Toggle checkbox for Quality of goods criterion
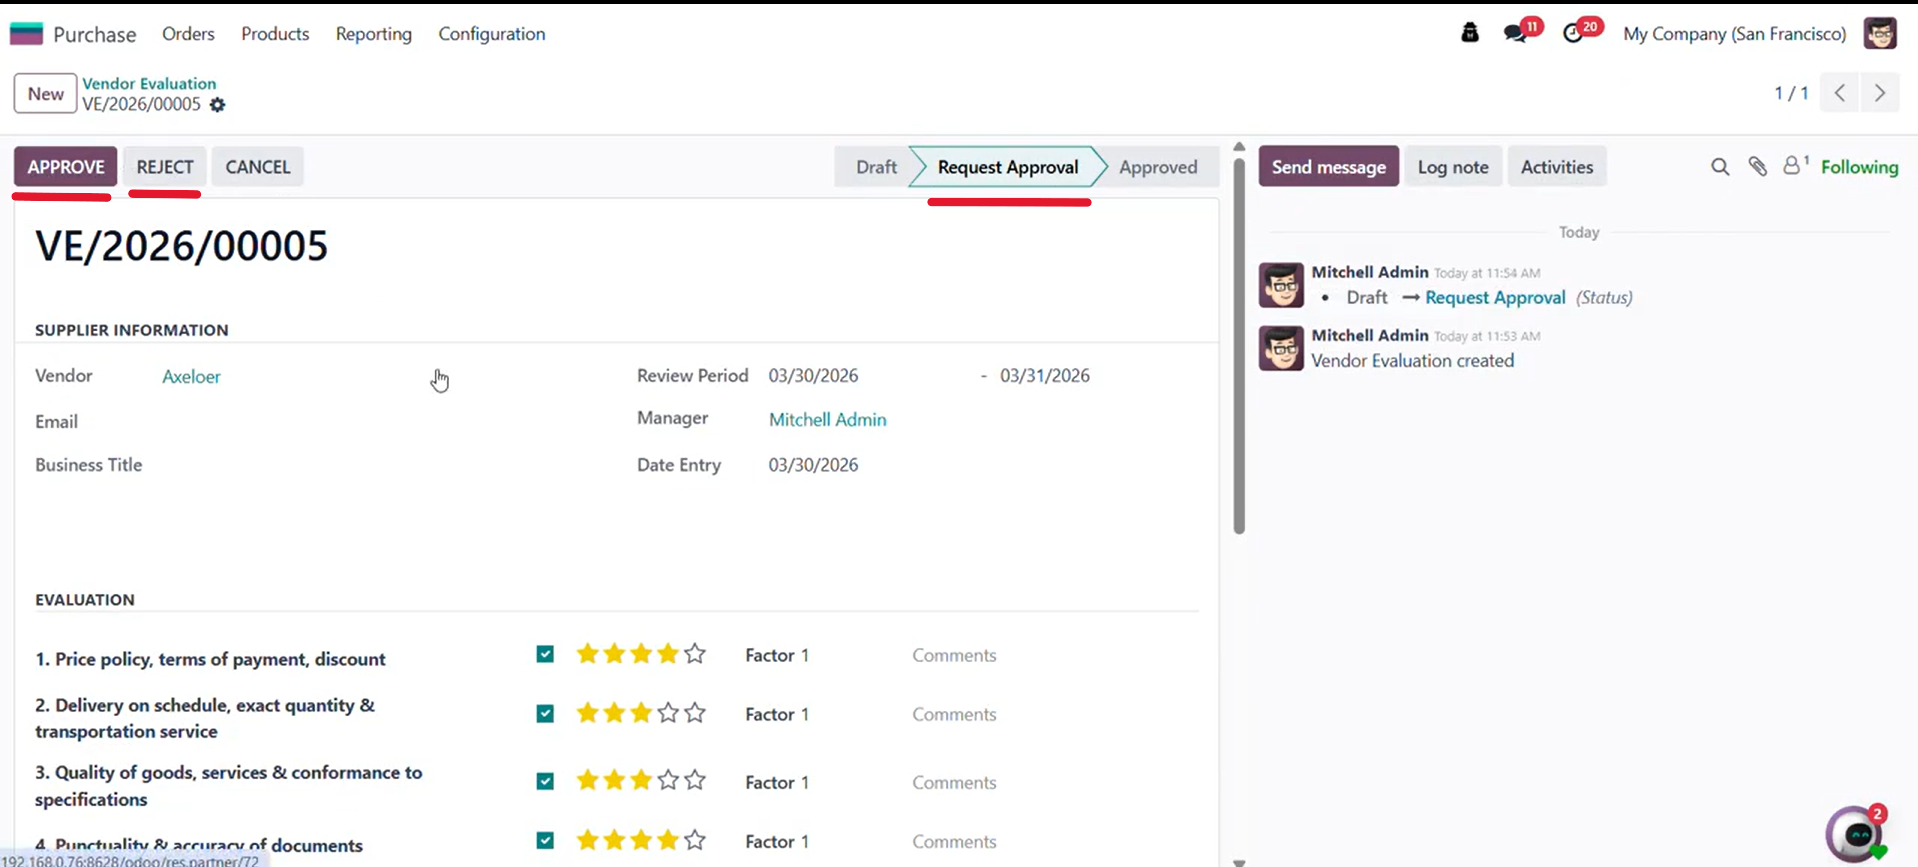The image size is (1918, 867). (545, 781)
